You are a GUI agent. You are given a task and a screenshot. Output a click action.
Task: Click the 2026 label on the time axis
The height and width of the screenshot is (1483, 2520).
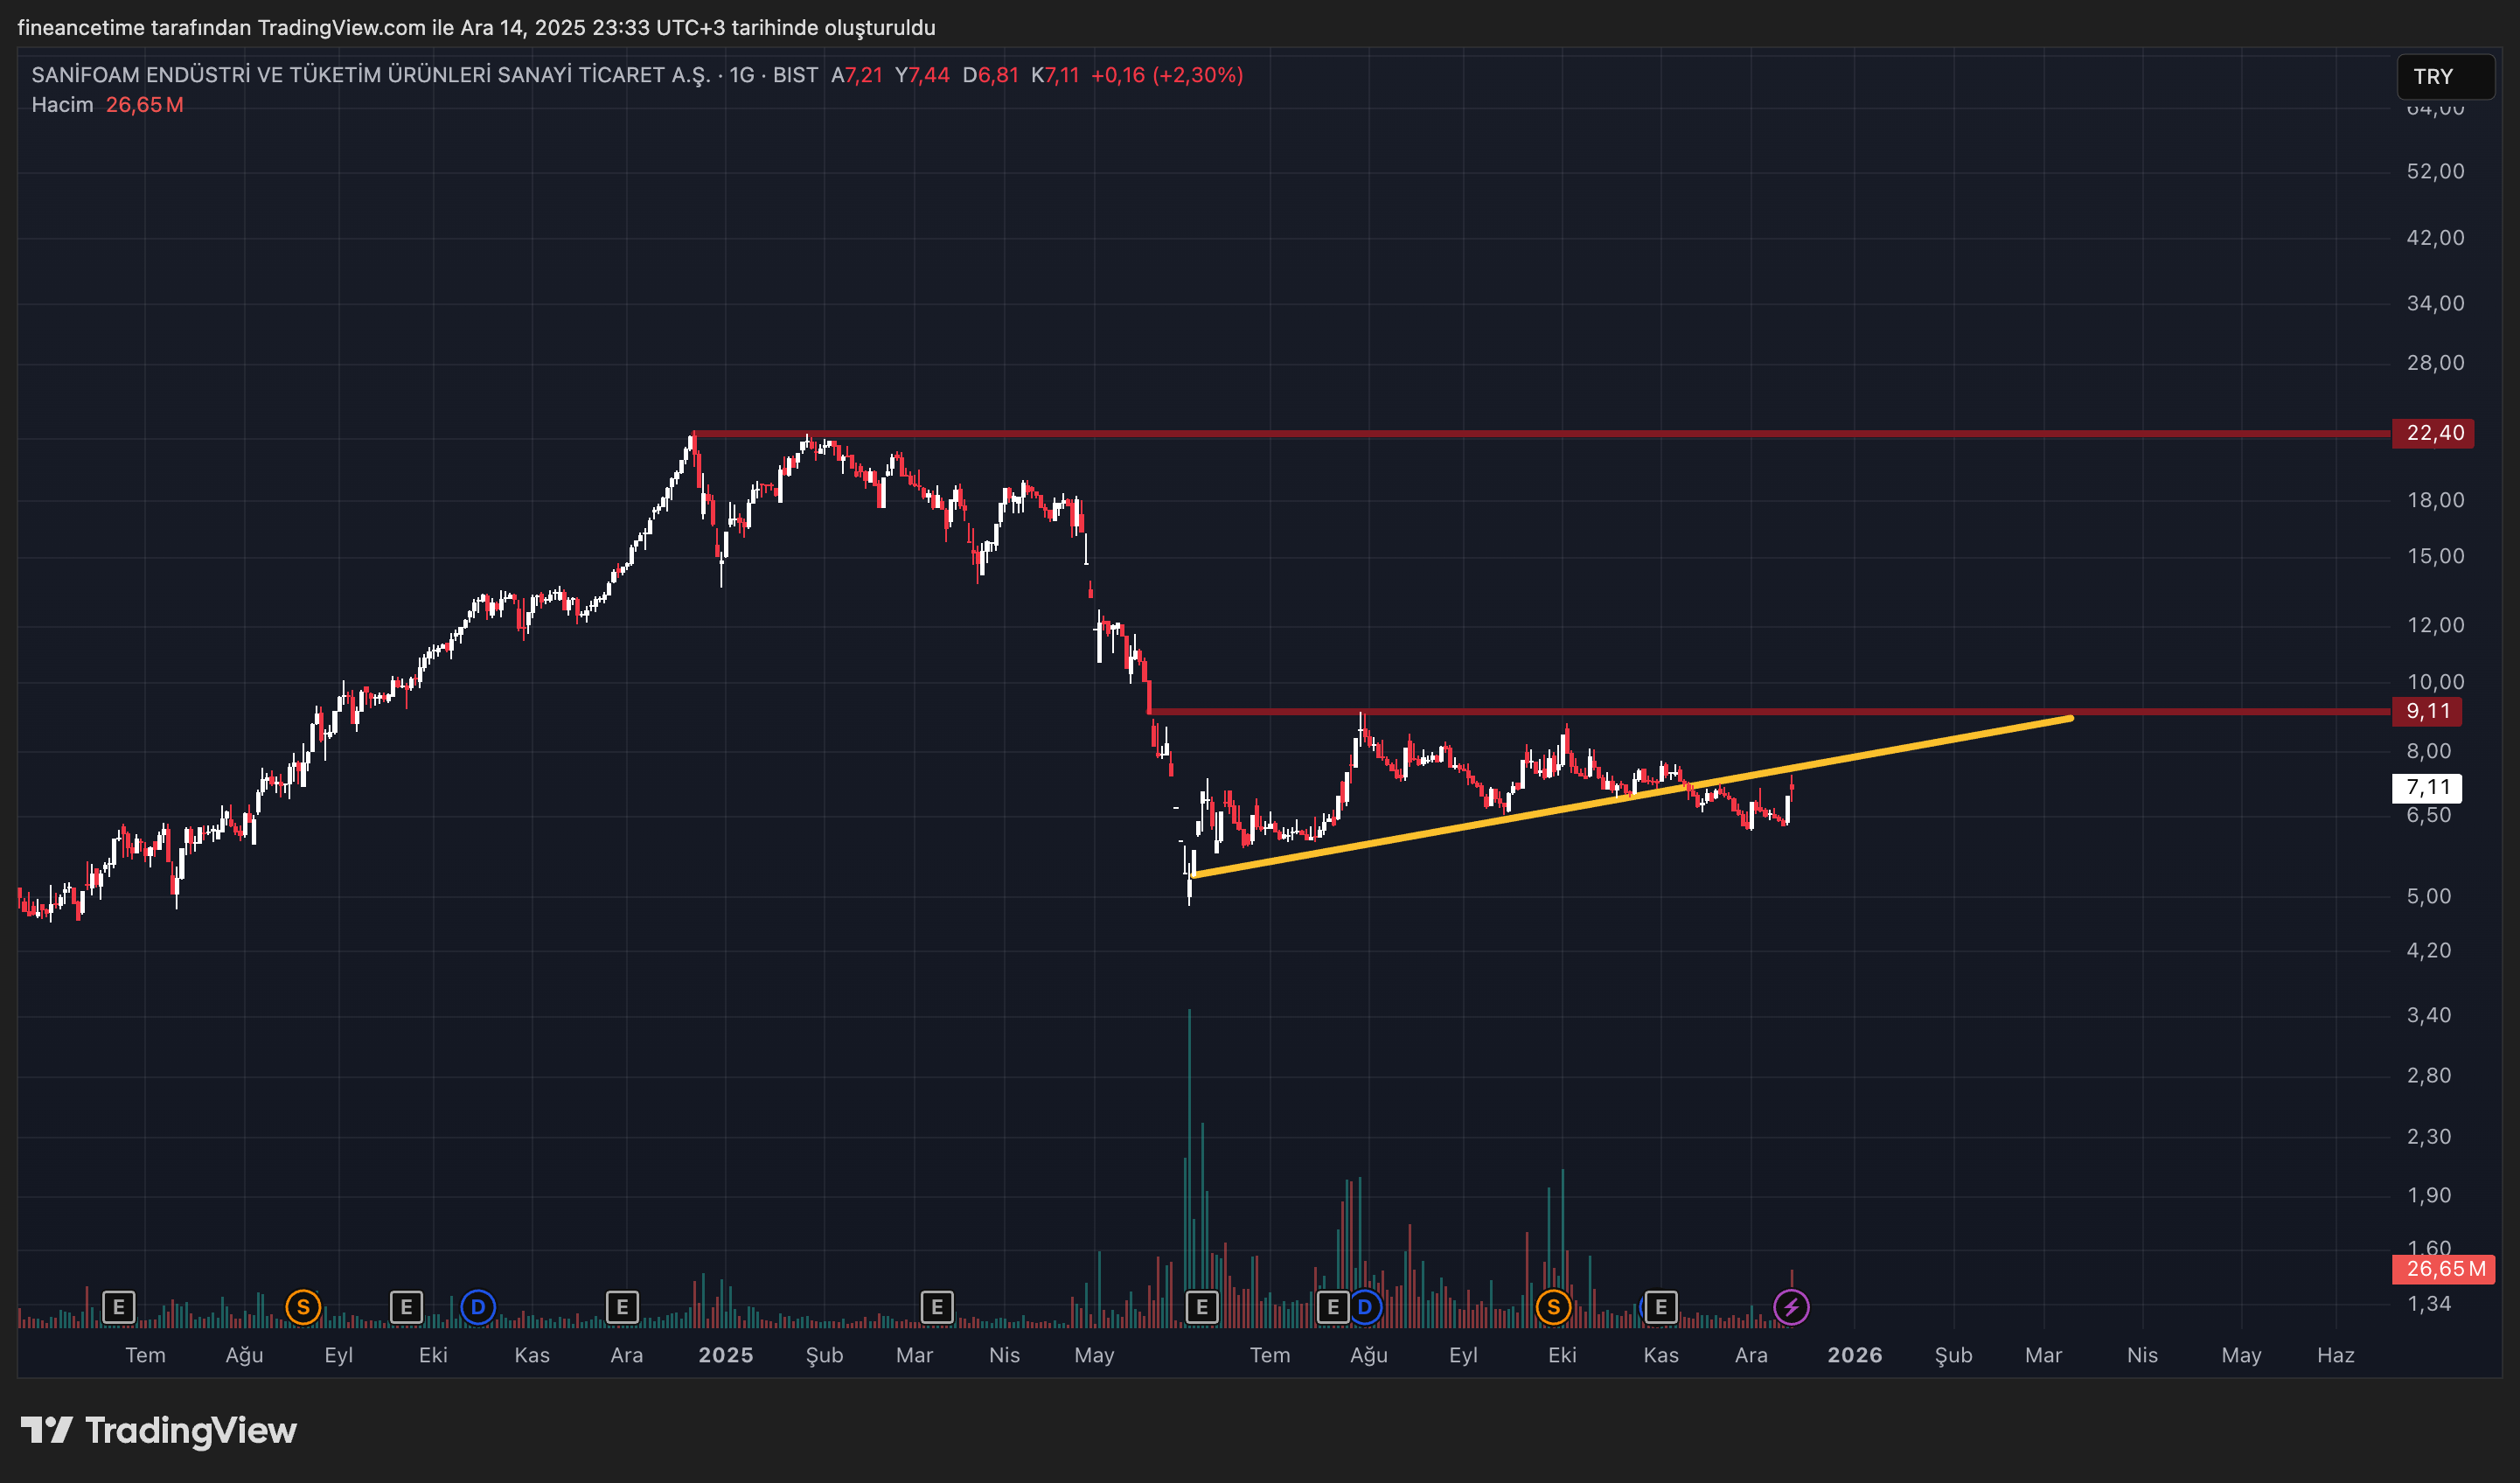click(x=1854, y=1355)
